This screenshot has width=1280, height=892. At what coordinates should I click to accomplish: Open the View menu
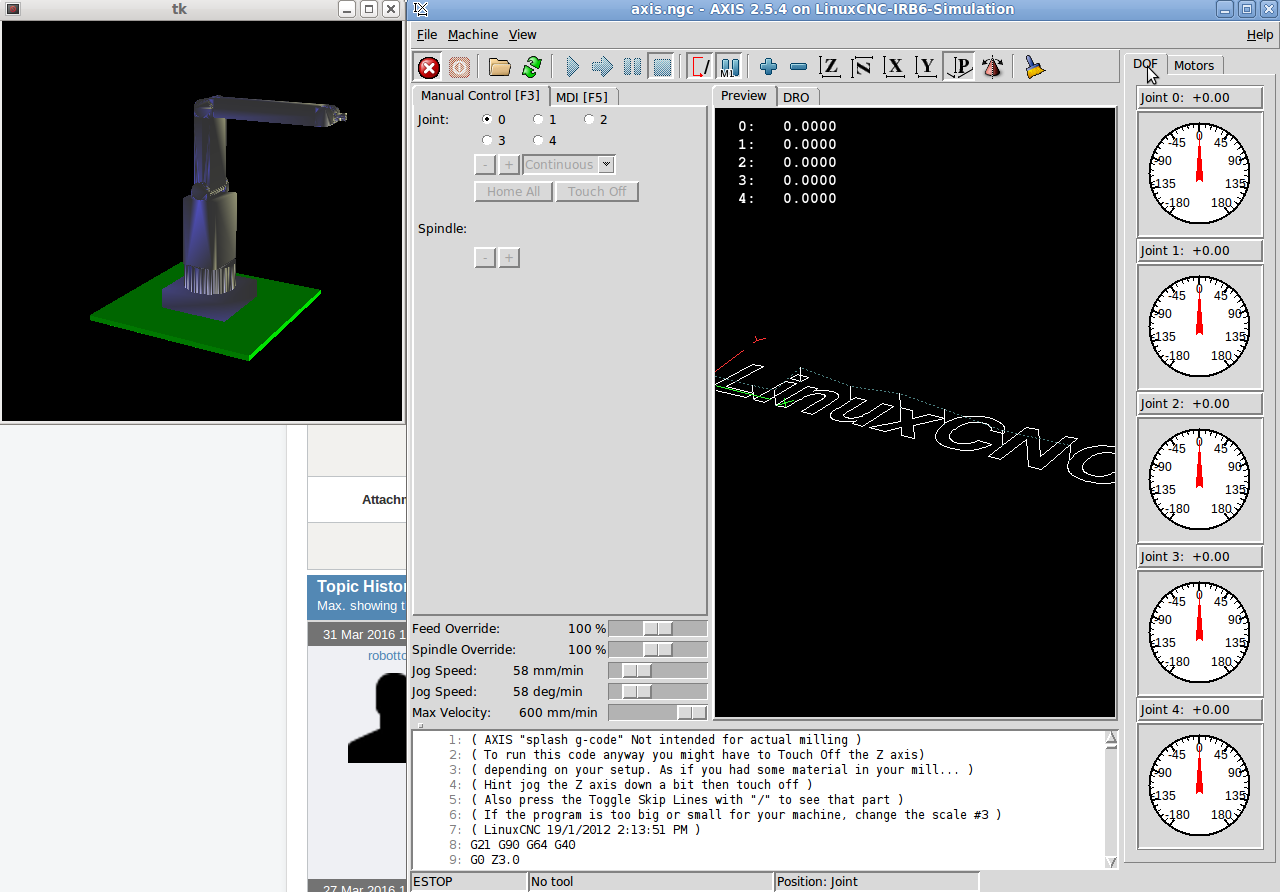coord(523,34)
